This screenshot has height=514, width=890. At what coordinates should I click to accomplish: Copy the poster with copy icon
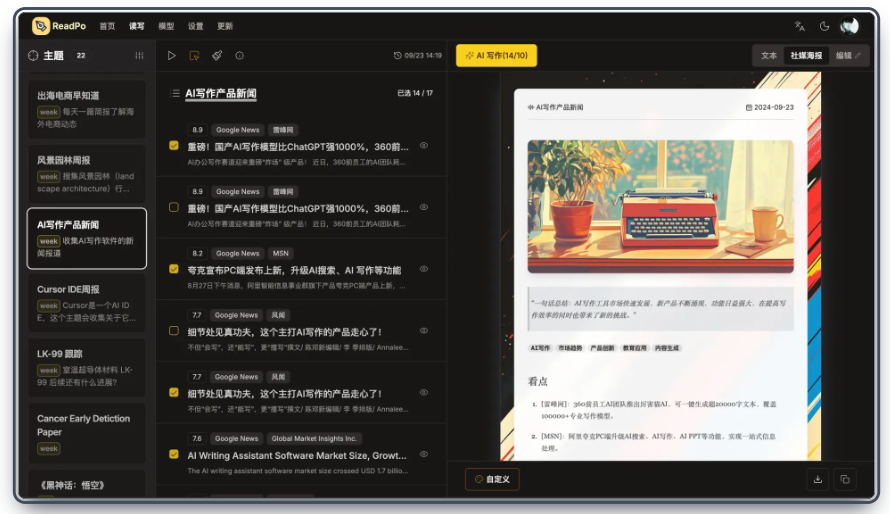pos(845,479)
